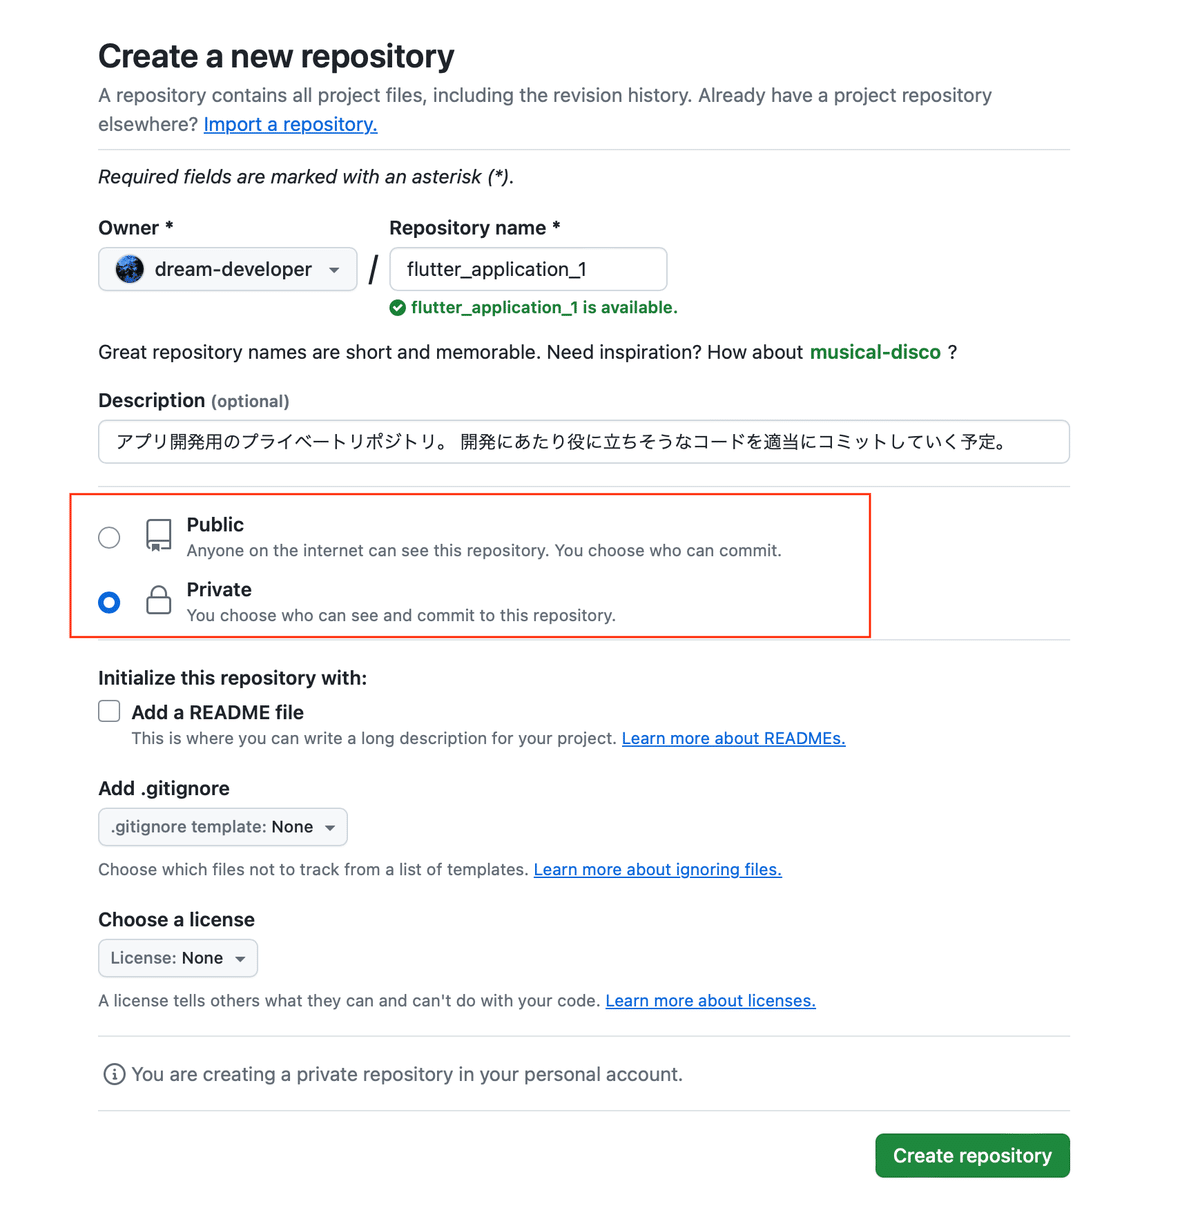Screen dimensions: 1200x1223
Task: Open the Learn more about licenses link
Action: pyautogui.click(x=710, y=1000)
